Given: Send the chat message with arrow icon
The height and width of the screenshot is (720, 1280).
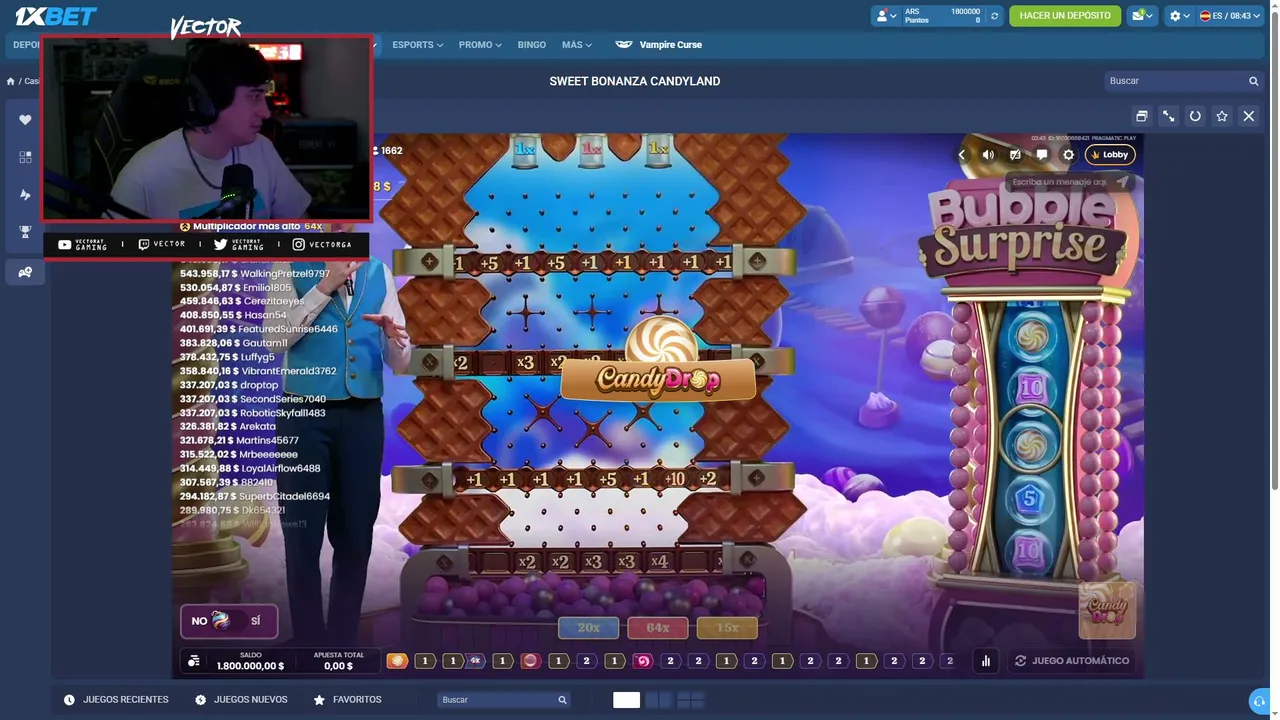Looking at the screenshot, I should (x=1123, y=182).
